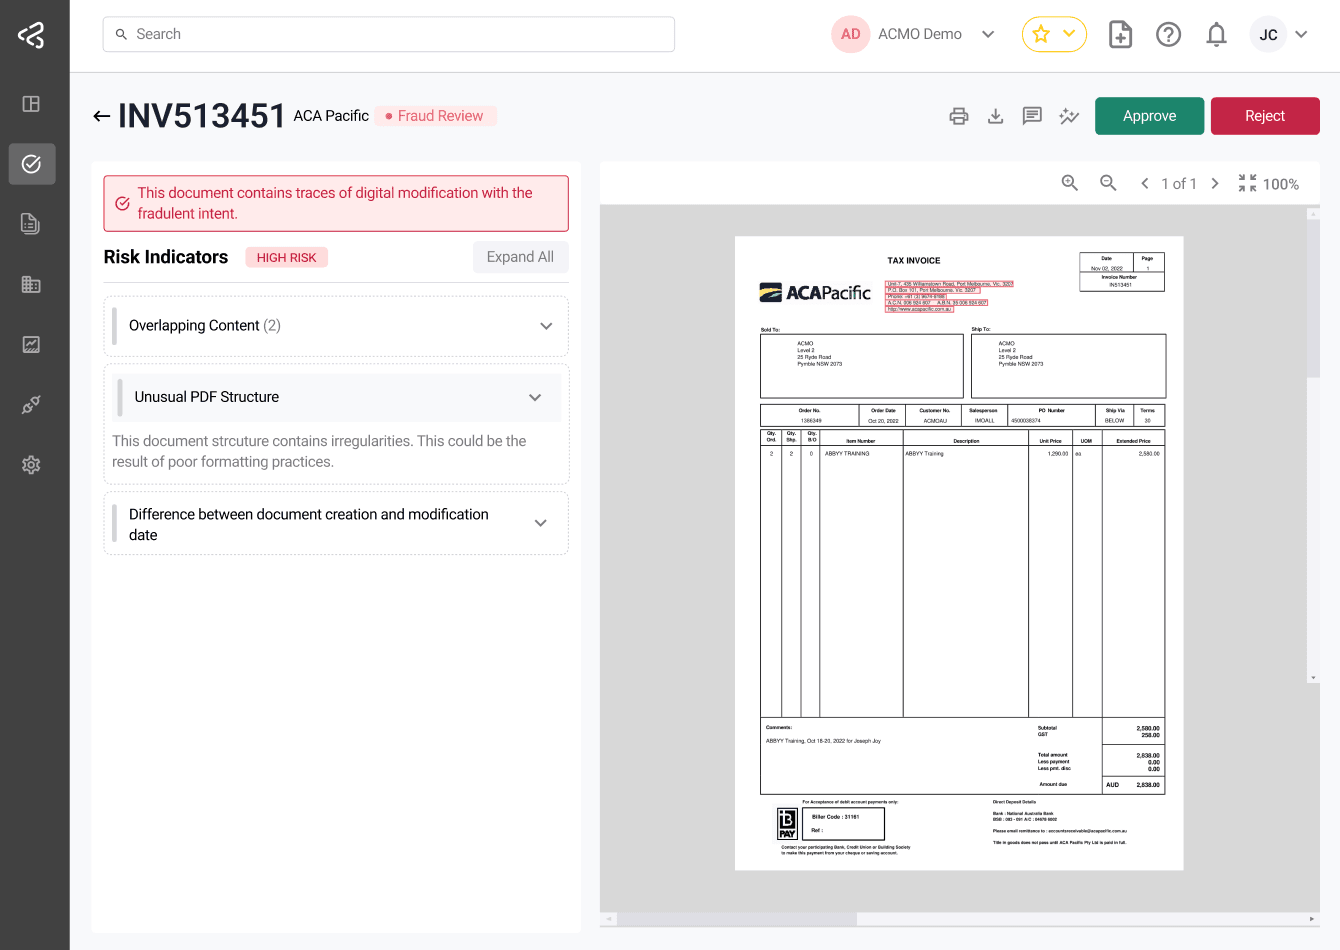Click the 100% zoom level text
The image size is (1340, 950).
(1280, 184)
